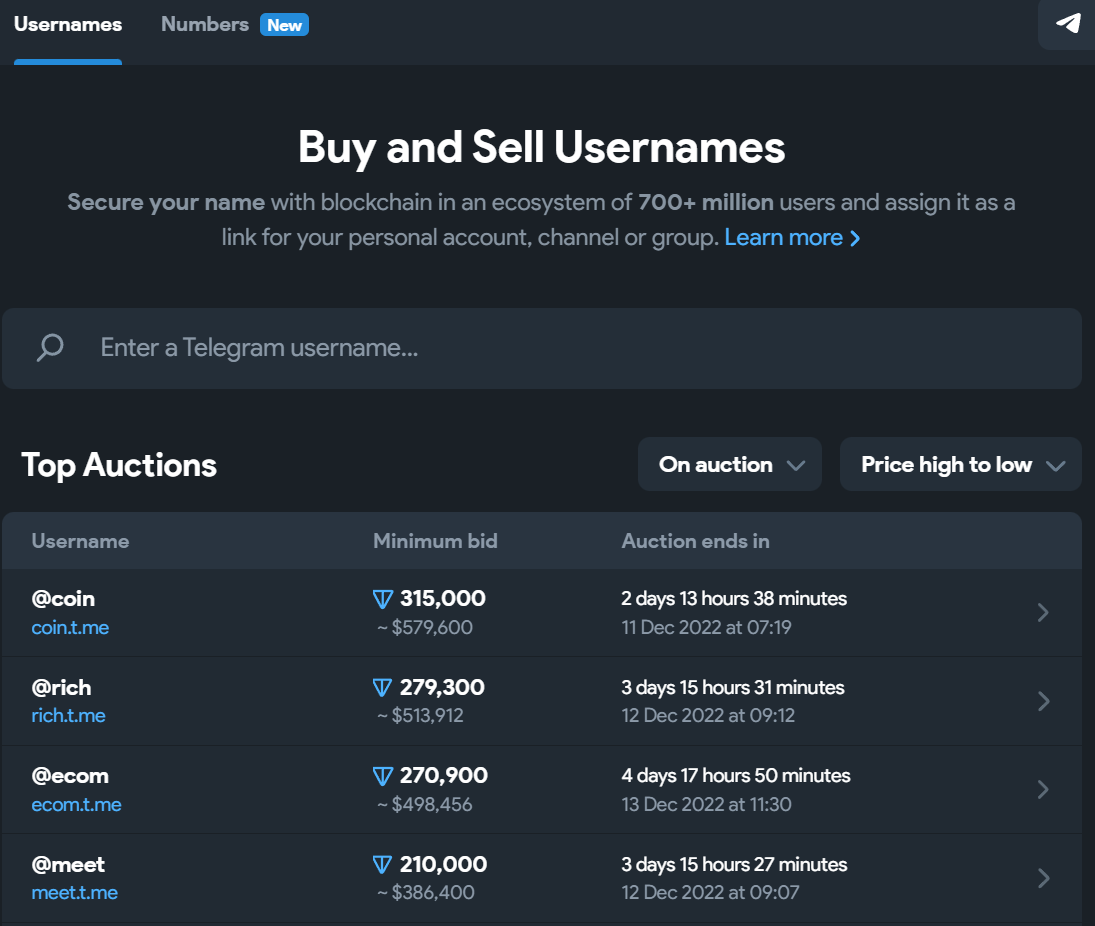The width and height of the screenshot is (1095, 926).
Task: Switch to the Numbers tab
Action: [205, 24]
